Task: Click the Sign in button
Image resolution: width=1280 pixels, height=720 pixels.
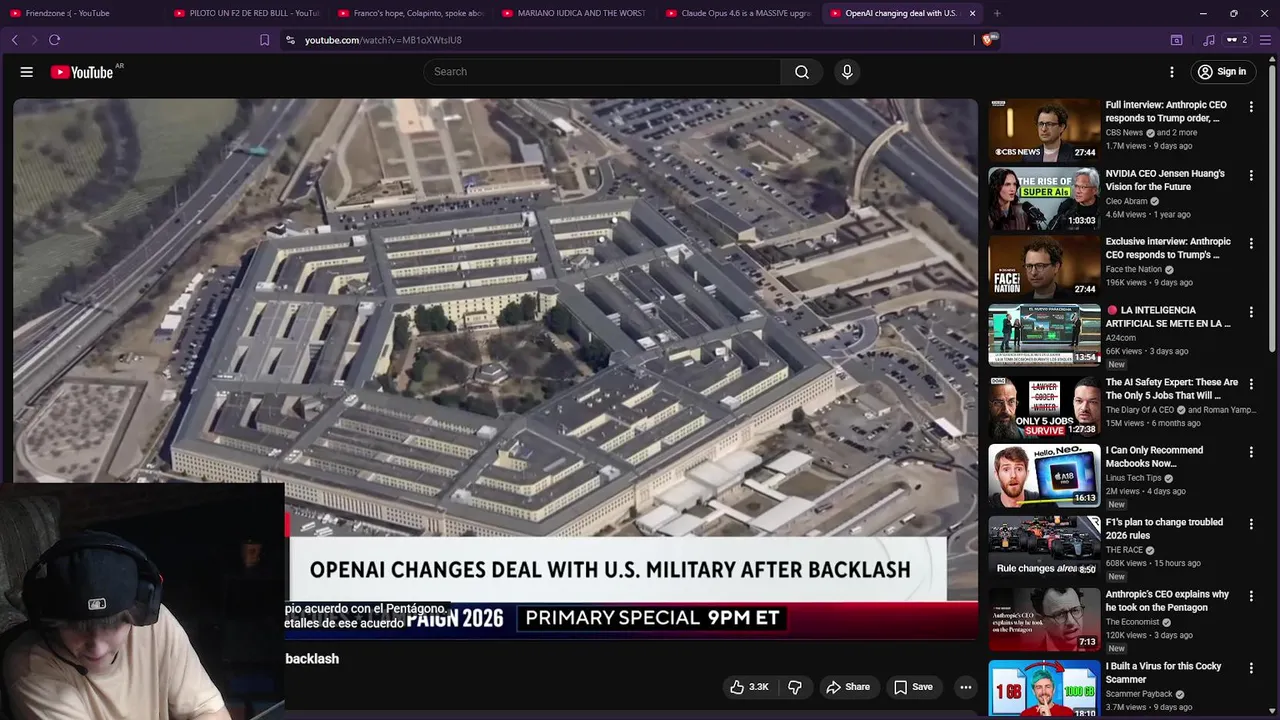Action: tap(1222, 72)
